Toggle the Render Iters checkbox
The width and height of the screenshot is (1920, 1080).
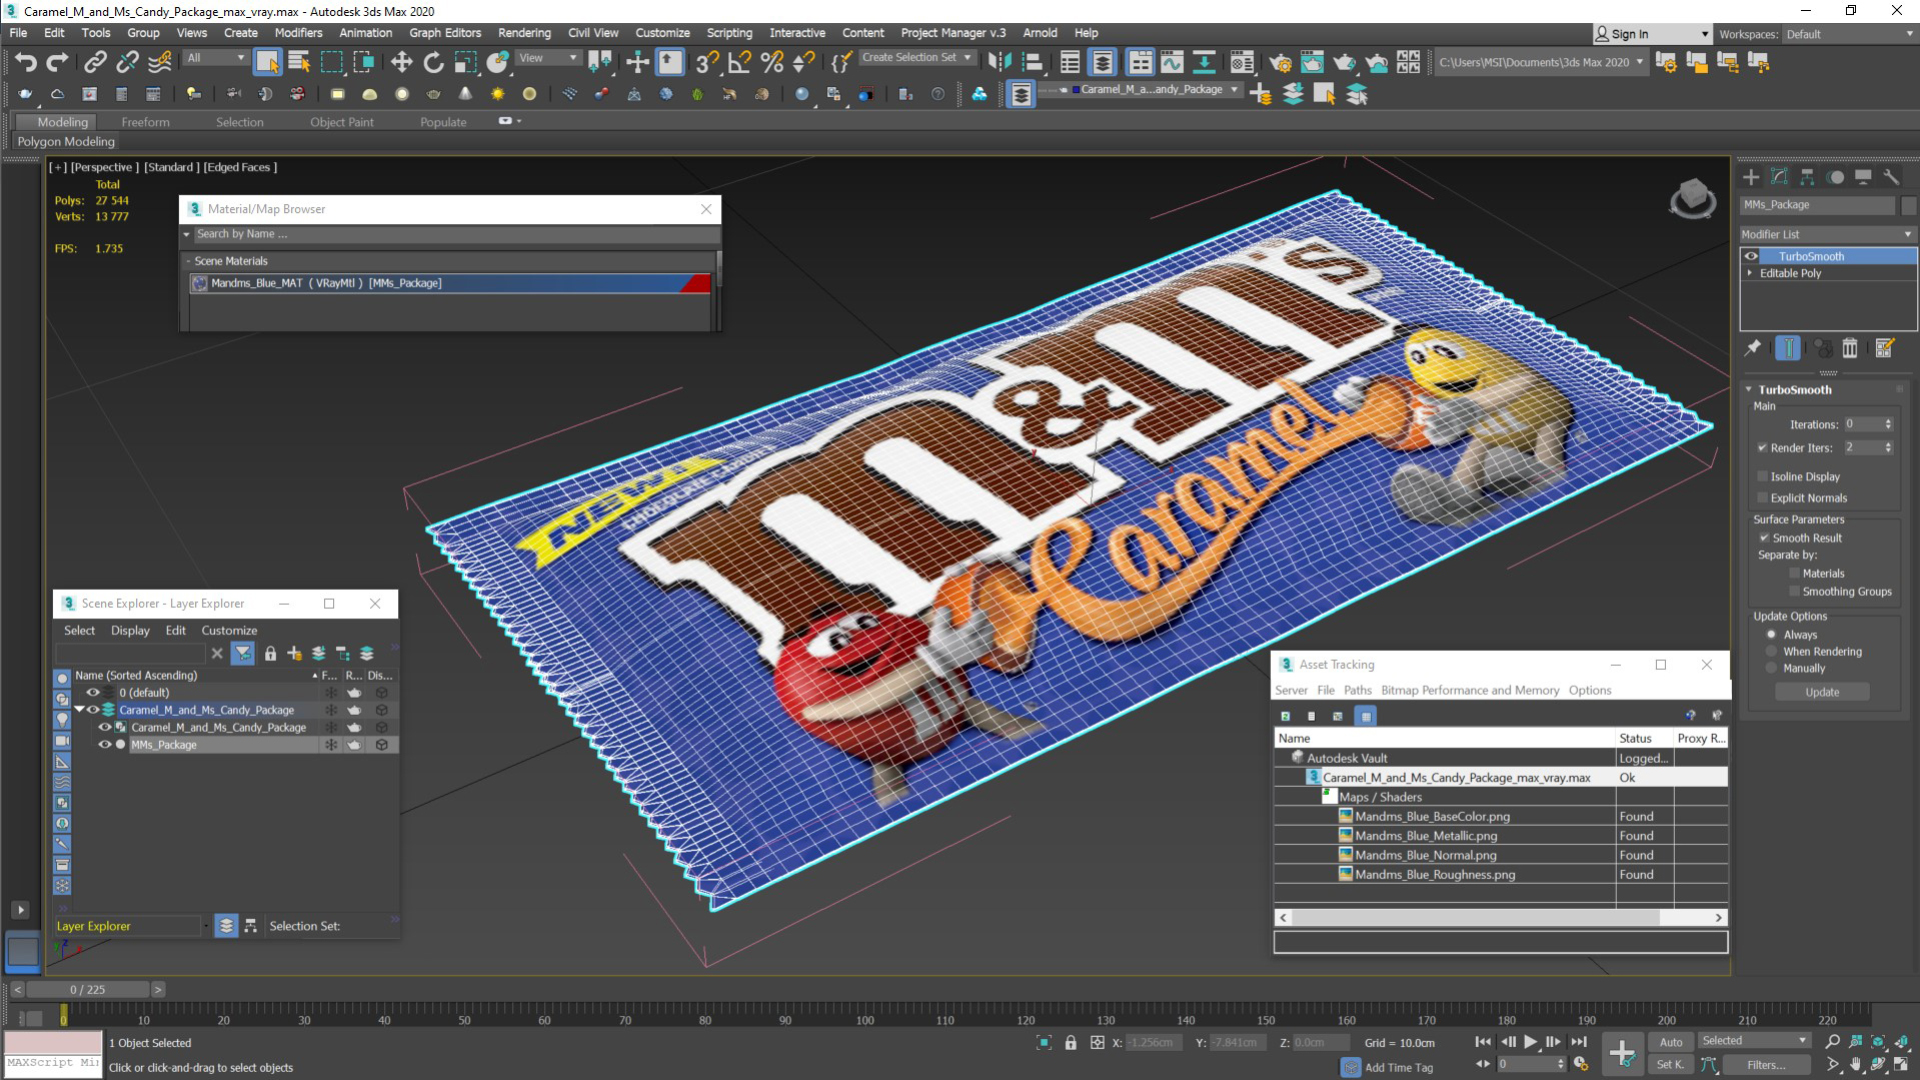(x=1762, y=448)
